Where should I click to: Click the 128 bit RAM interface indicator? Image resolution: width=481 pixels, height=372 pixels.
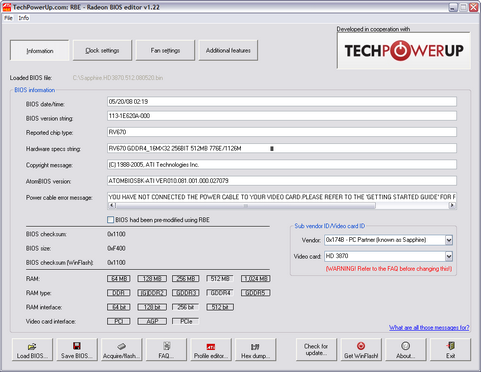152,307
